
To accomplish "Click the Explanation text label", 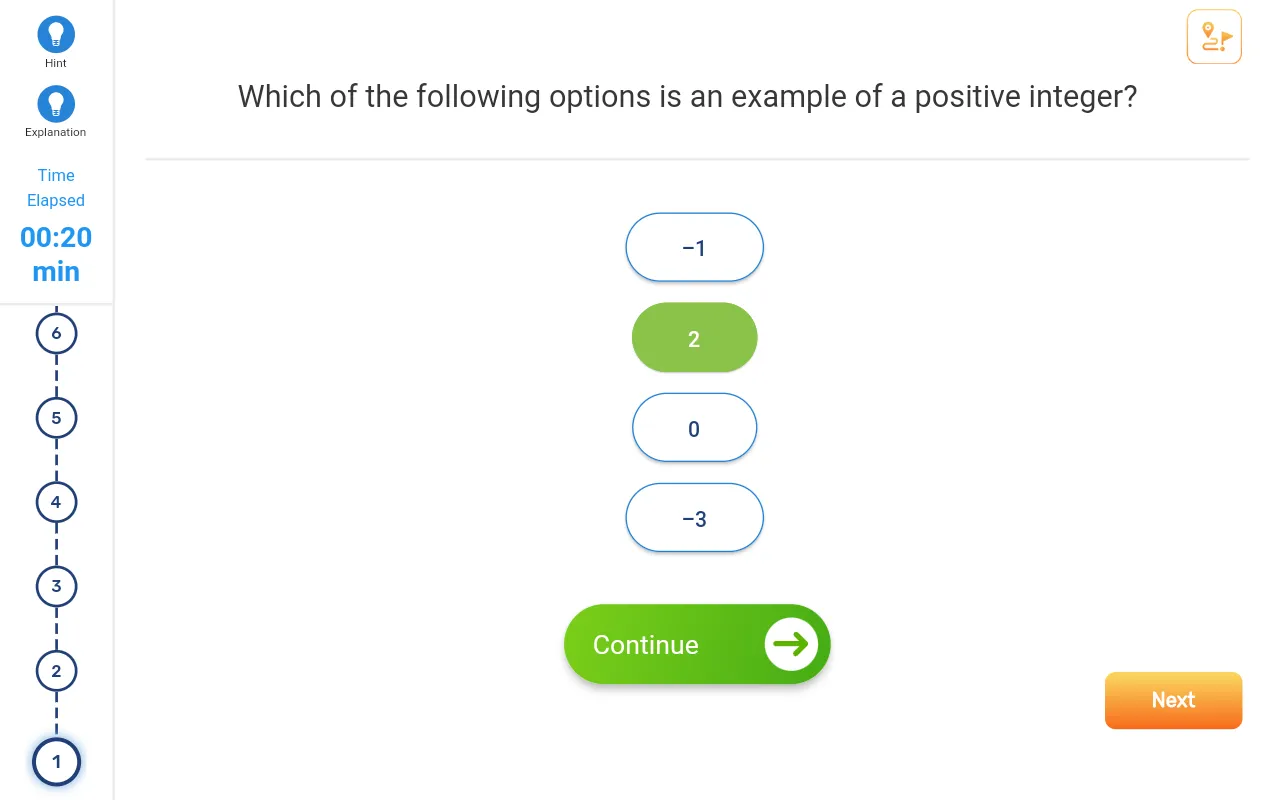I will coord(56,132).
